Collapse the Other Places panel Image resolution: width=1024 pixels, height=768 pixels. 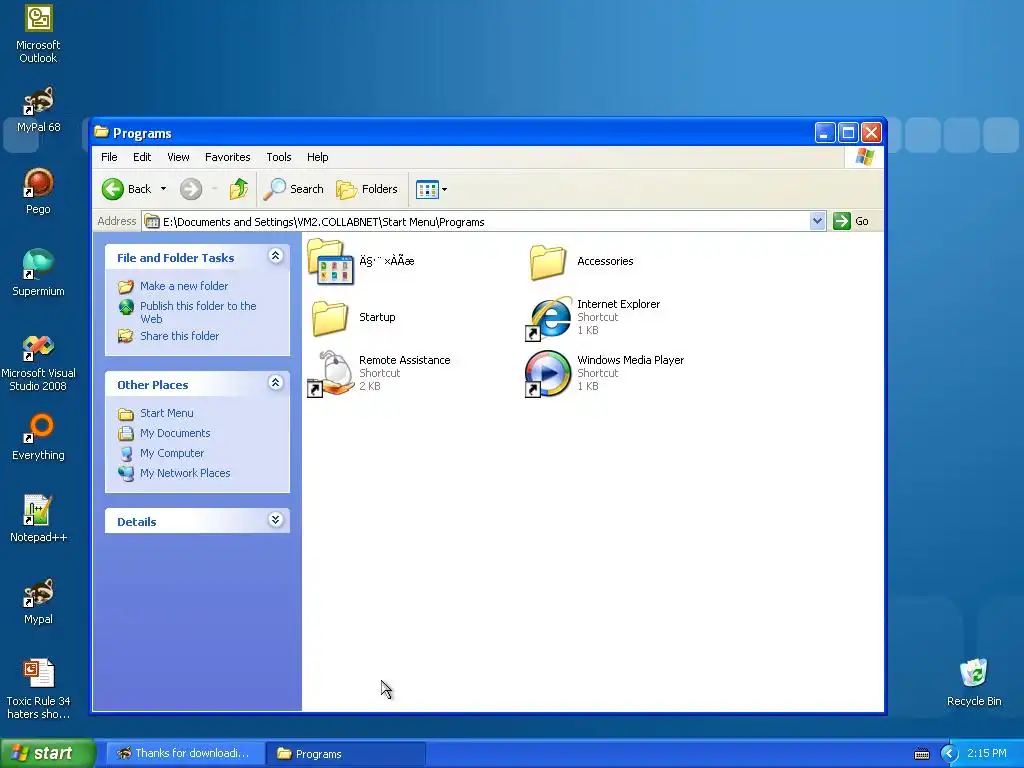(x=276, y=383)
